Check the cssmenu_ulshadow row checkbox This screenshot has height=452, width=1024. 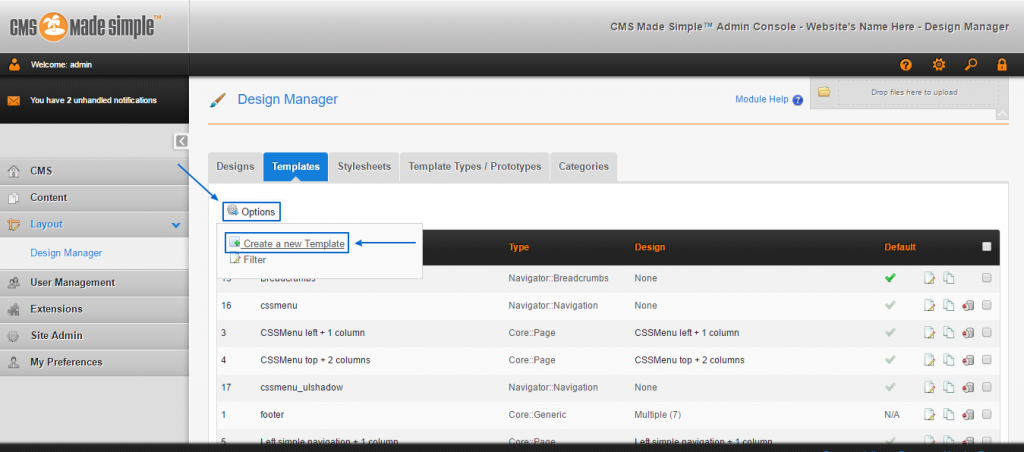point(987,387)
